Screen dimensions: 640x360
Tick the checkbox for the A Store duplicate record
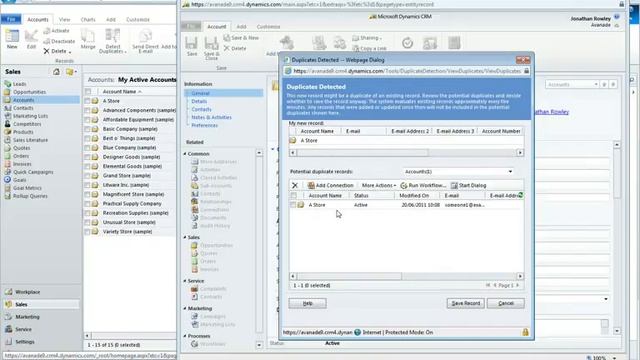point(293,205)
